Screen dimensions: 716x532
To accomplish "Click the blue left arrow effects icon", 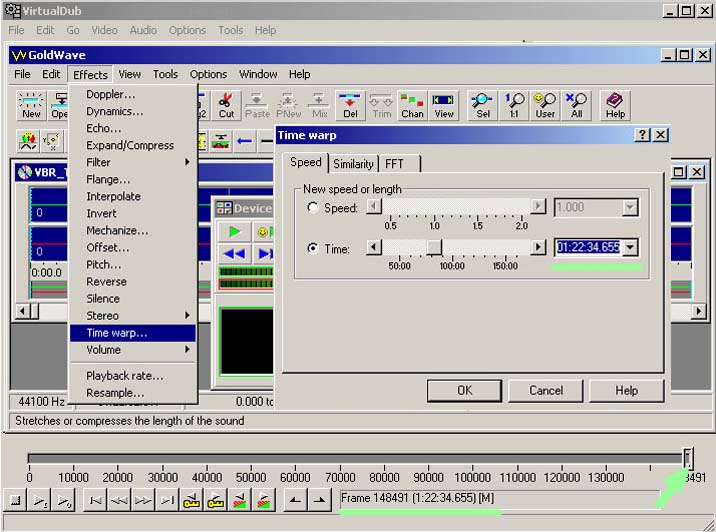I will pyautogui.click(x=244, y=141).
